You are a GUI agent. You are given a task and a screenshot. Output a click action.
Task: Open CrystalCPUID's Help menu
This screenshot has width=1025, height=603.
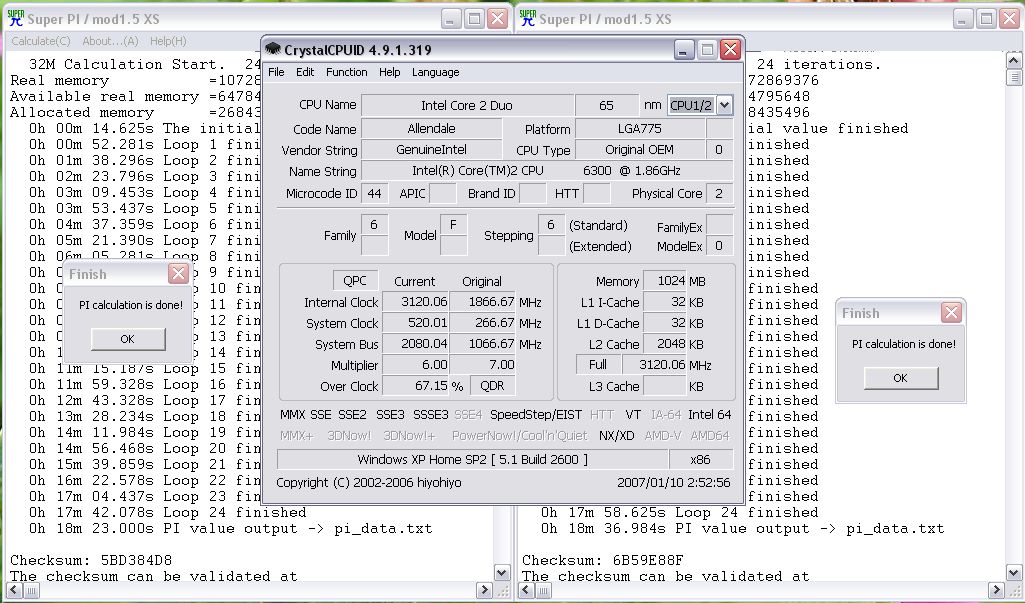pyautogui.click(x=390, y=72)
